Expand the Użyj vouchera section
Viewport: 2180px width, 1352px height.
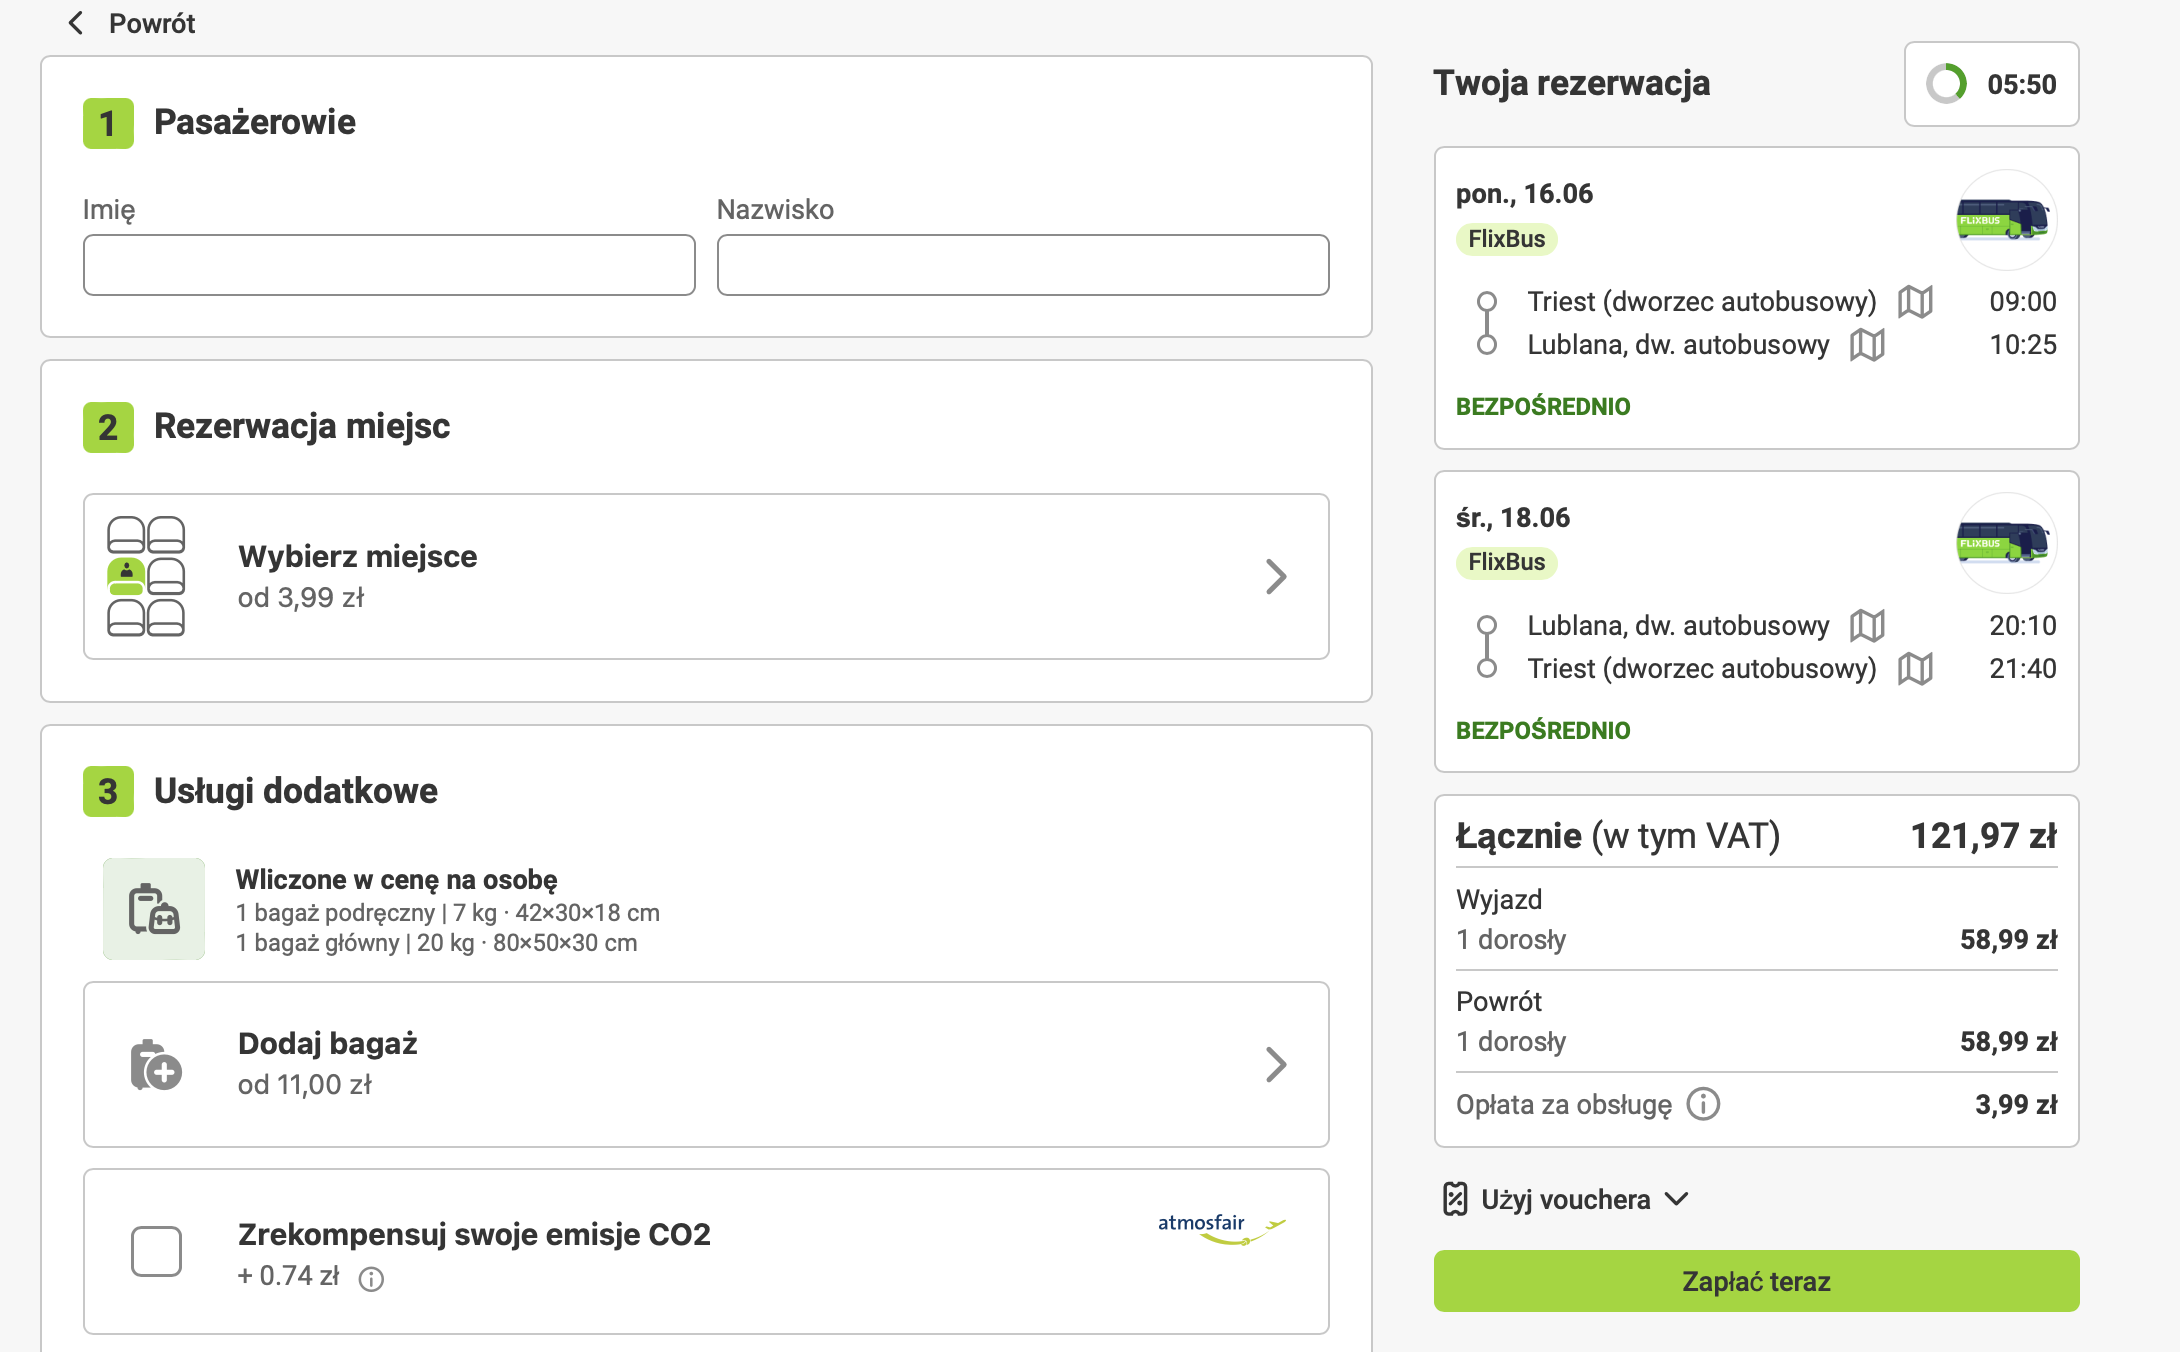[1565, 1199]
